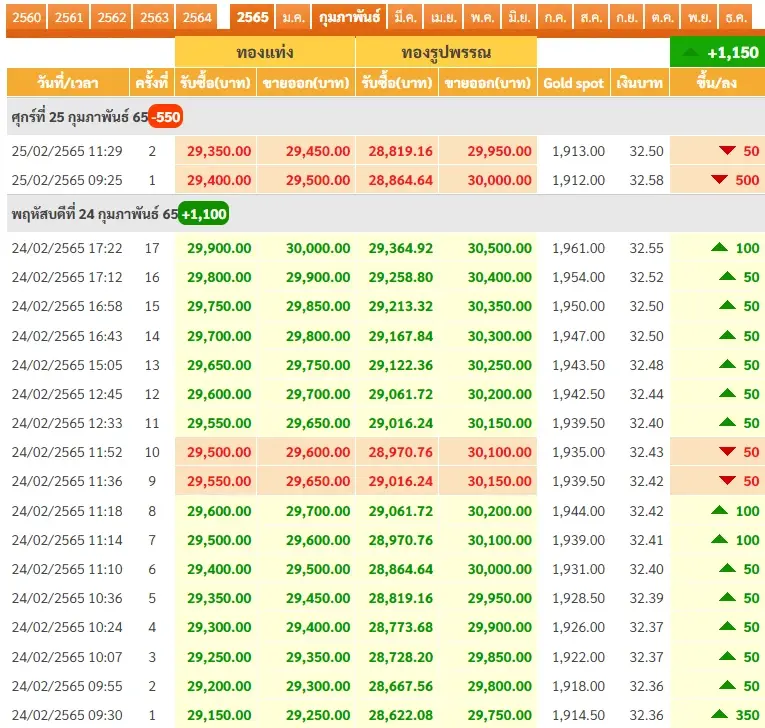
Task: Switch to the ต.ค. month tab
Action: pos(663,18)
